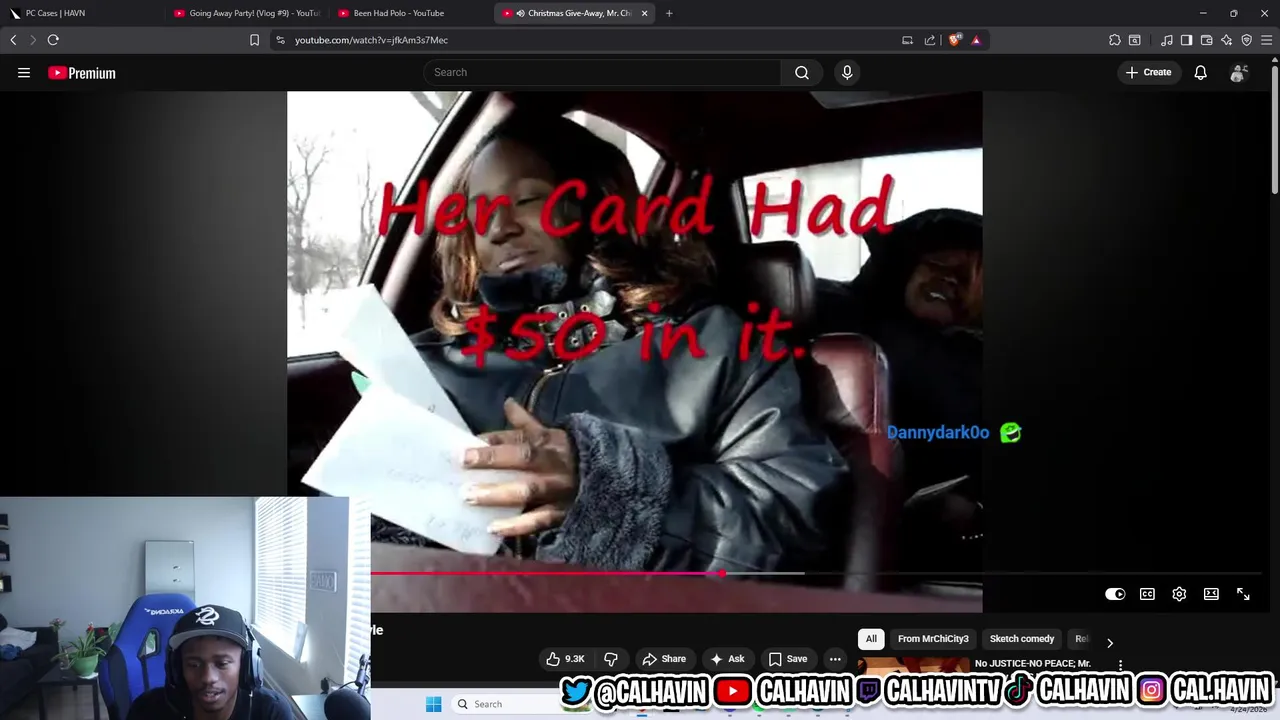Open a new tab with the plus icon
1280x720 pixels.
(669, 13)
